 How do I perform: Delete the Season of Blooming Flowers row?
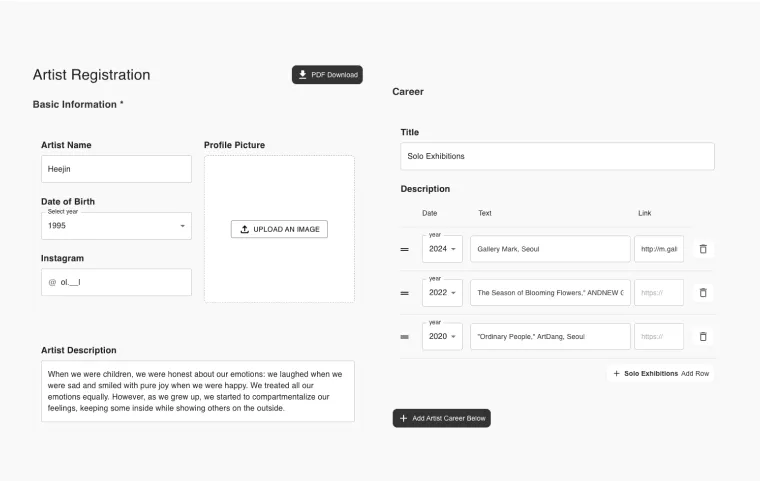click(x=703, y=293)
